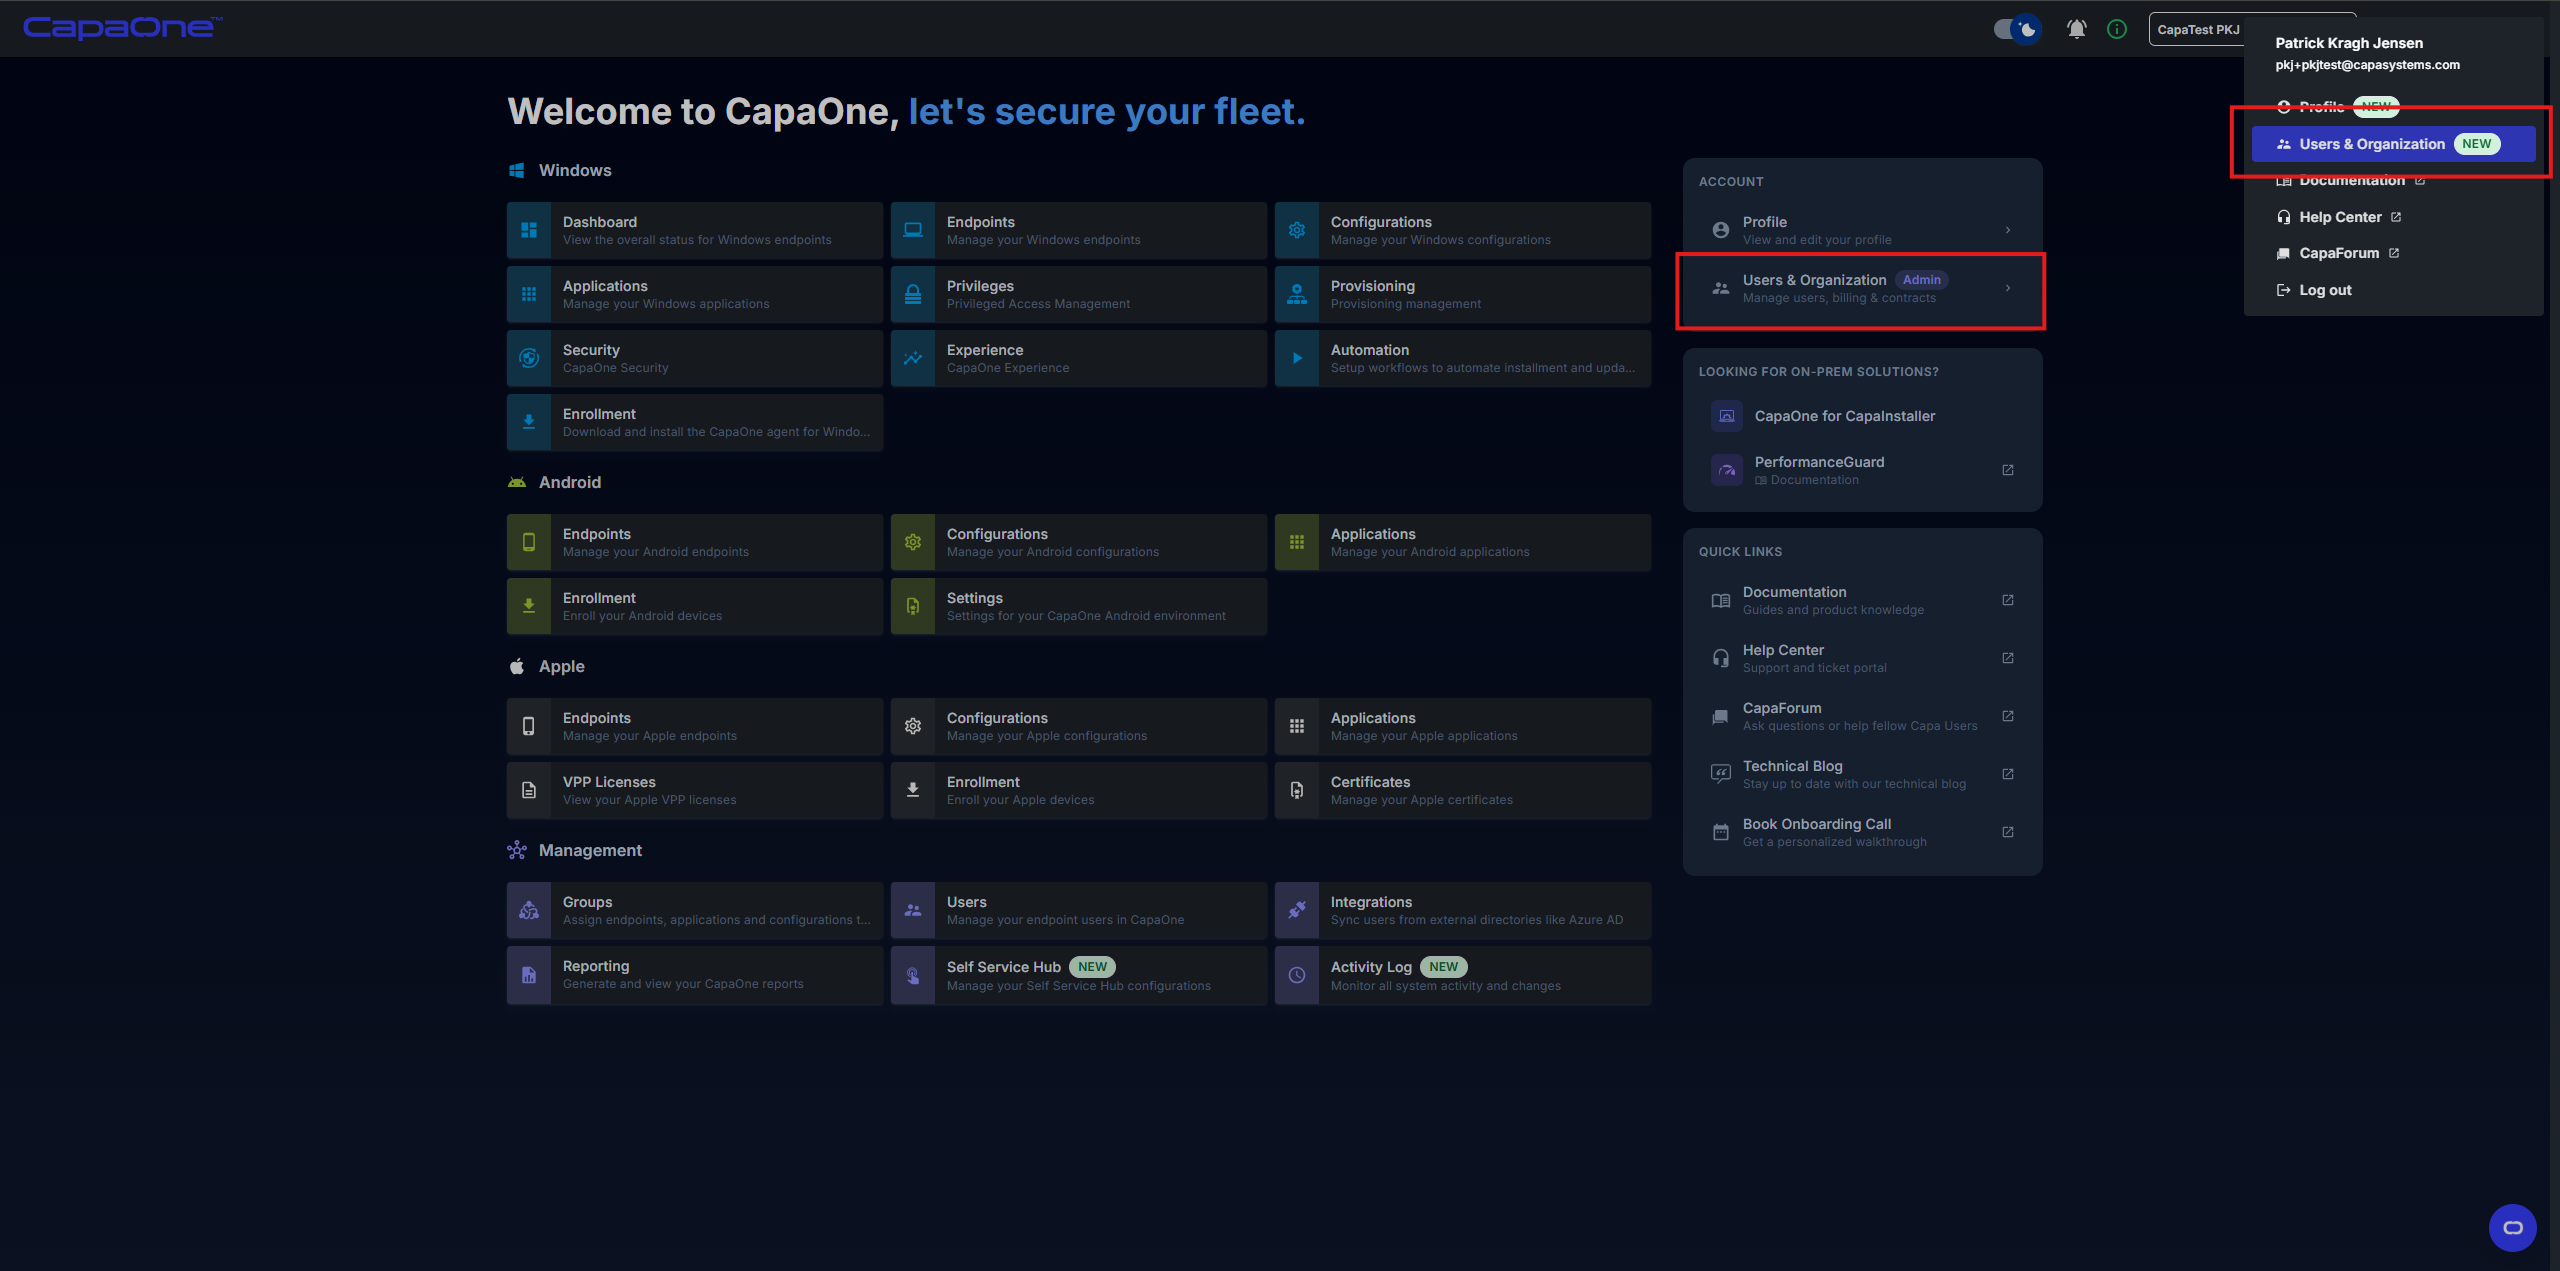
Task: Click Android Enrollment download icon
Action: coord(529,606)
